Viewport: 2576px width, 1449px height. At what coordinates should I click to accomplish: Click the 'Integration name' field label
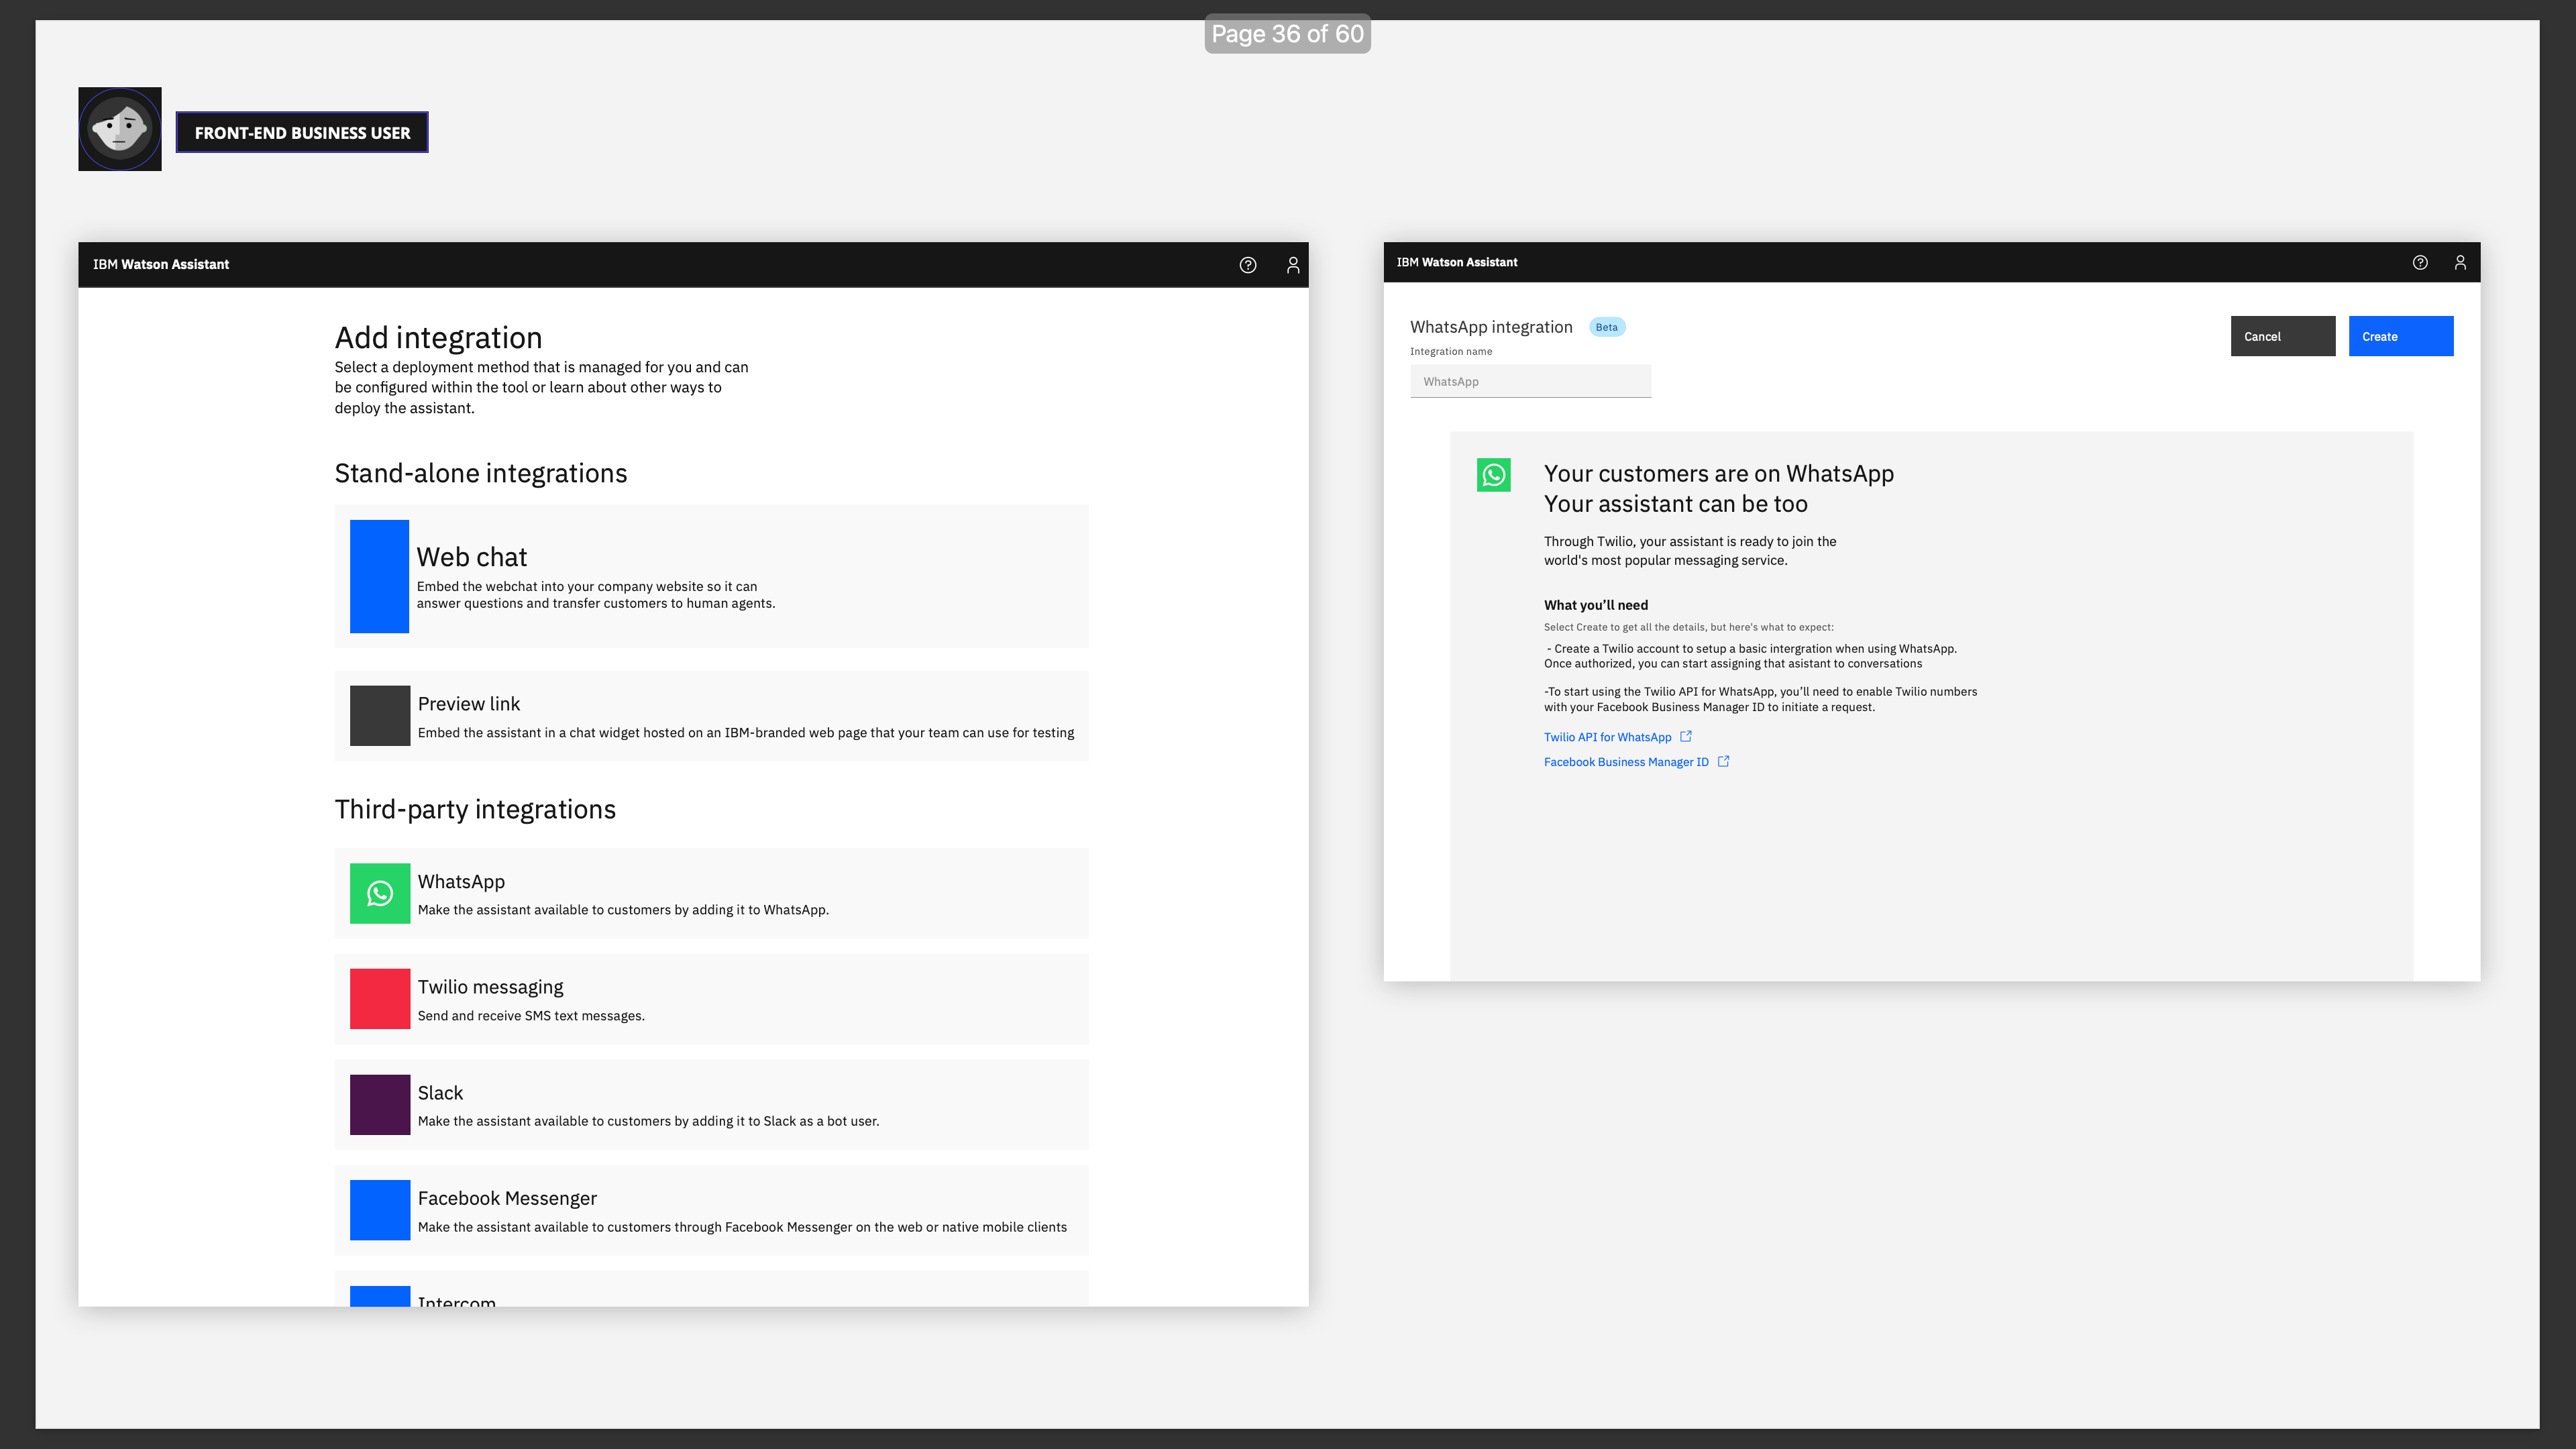(1451, 351)
